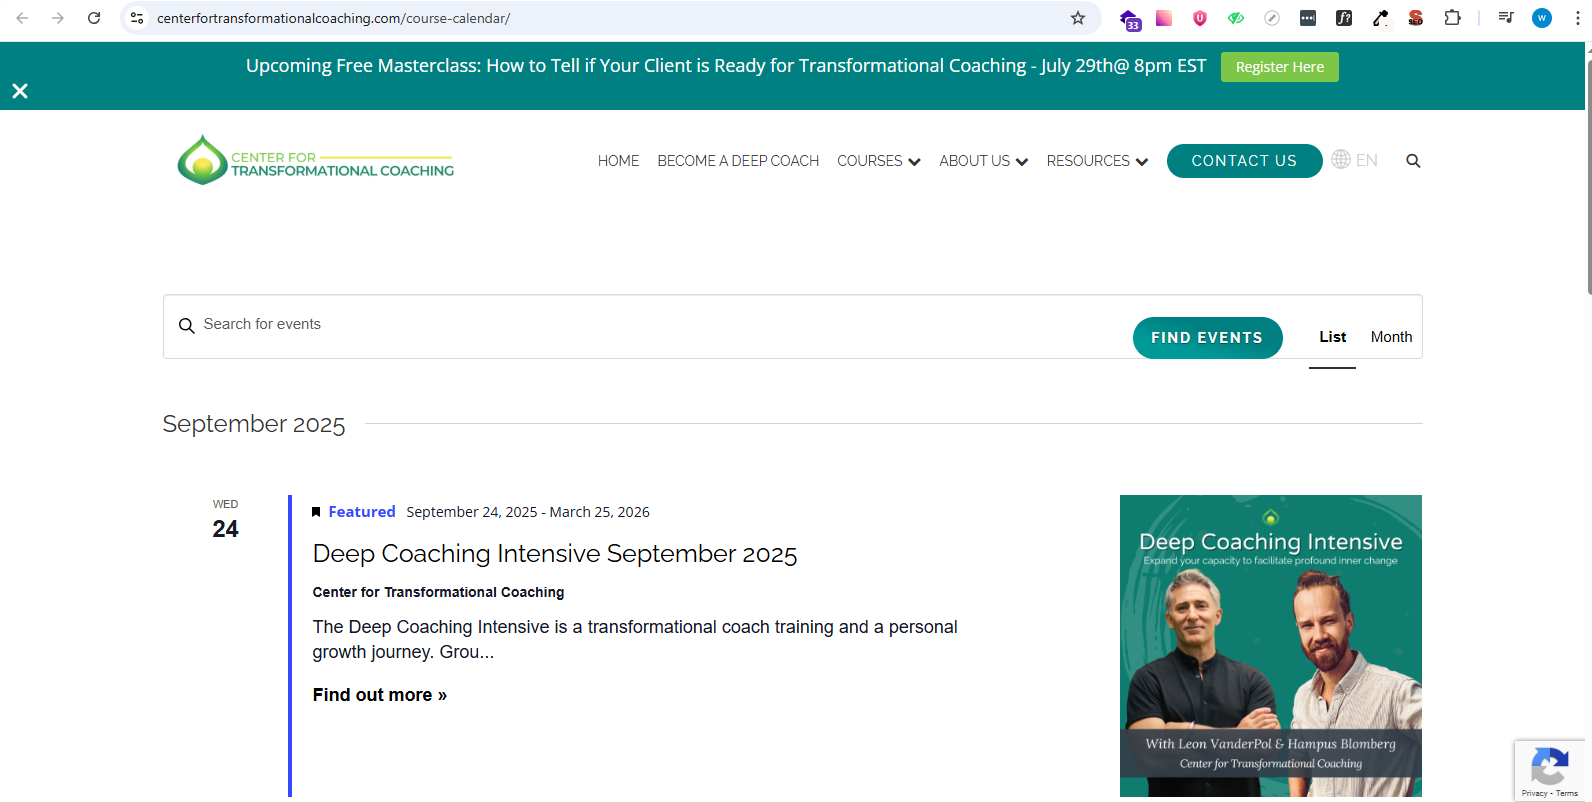The image size is (1592, 802).
Task: Switch to List view
Action: [1332, 337]
